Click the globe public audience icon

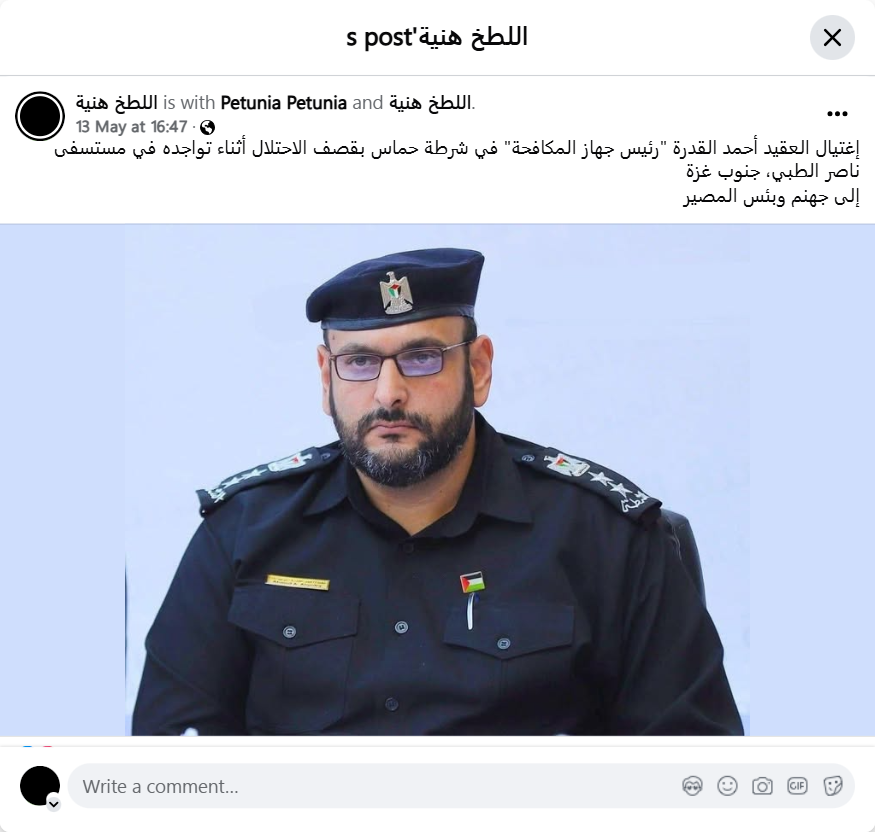pos(207,128)
